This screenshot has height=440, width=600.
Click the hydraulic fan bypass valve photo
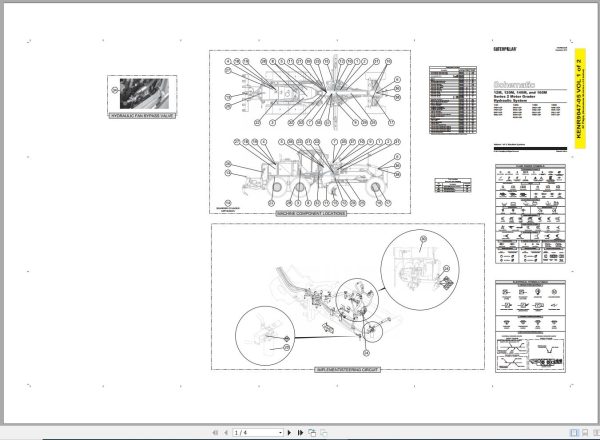click(144, 94)
